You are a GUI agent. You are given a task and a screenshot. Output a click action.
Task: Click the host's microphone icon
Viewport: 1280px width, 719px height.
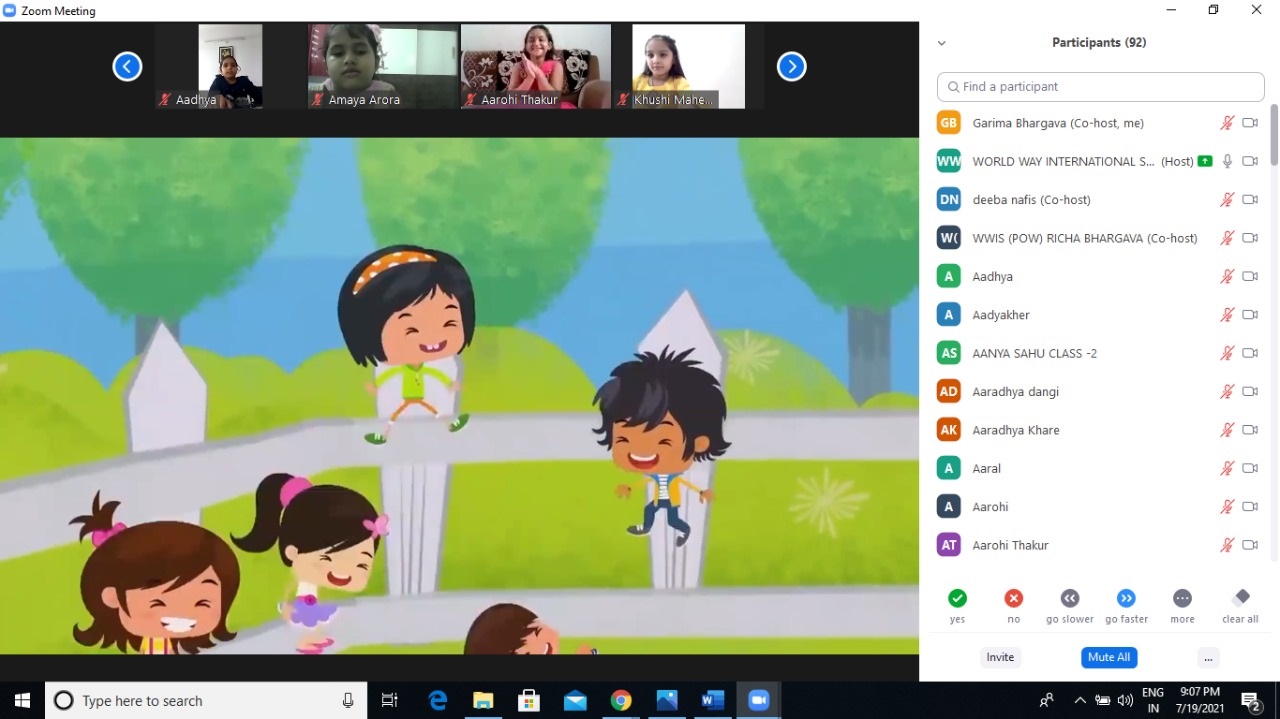tap(1227, 161)
